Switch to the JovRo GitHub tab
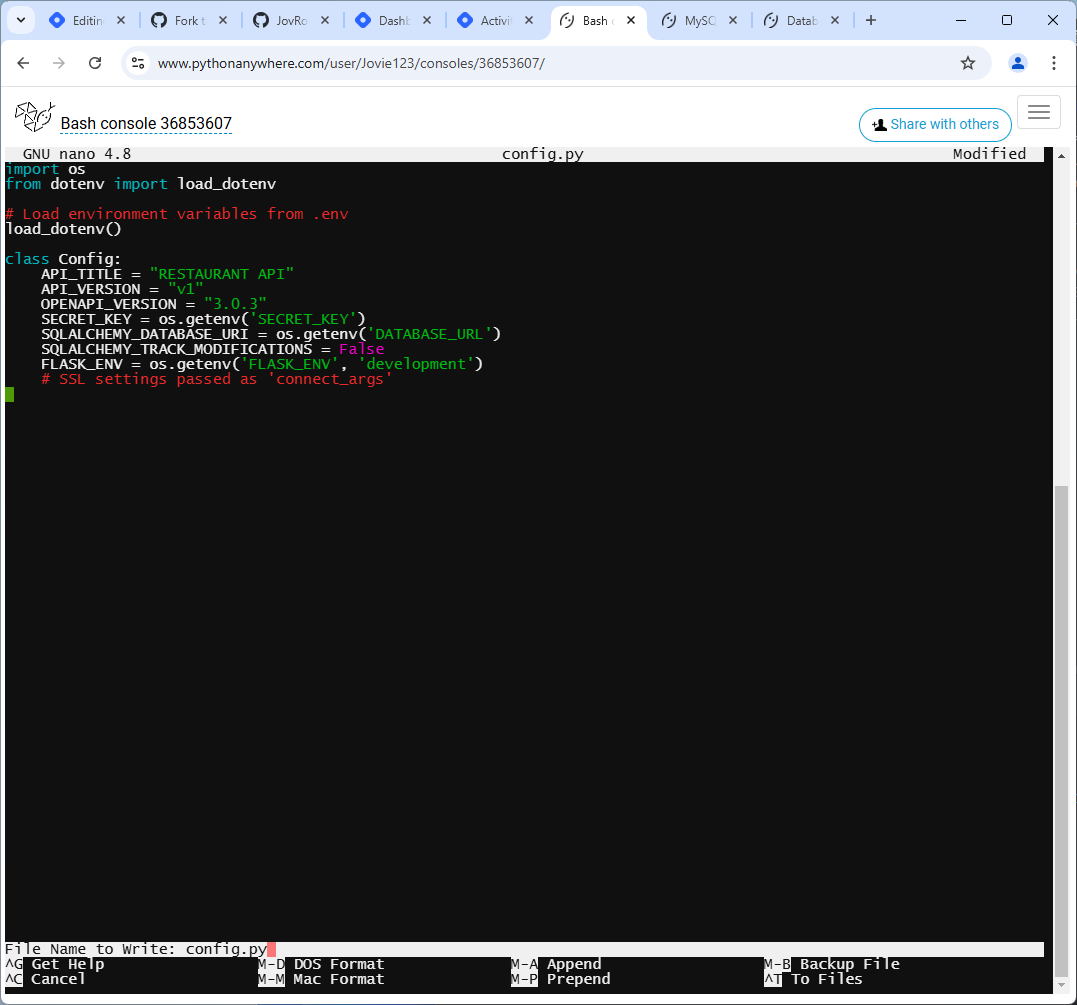Image resolution: width=1077 pixels, height=1005 pixels. click(x=281, y=21)
